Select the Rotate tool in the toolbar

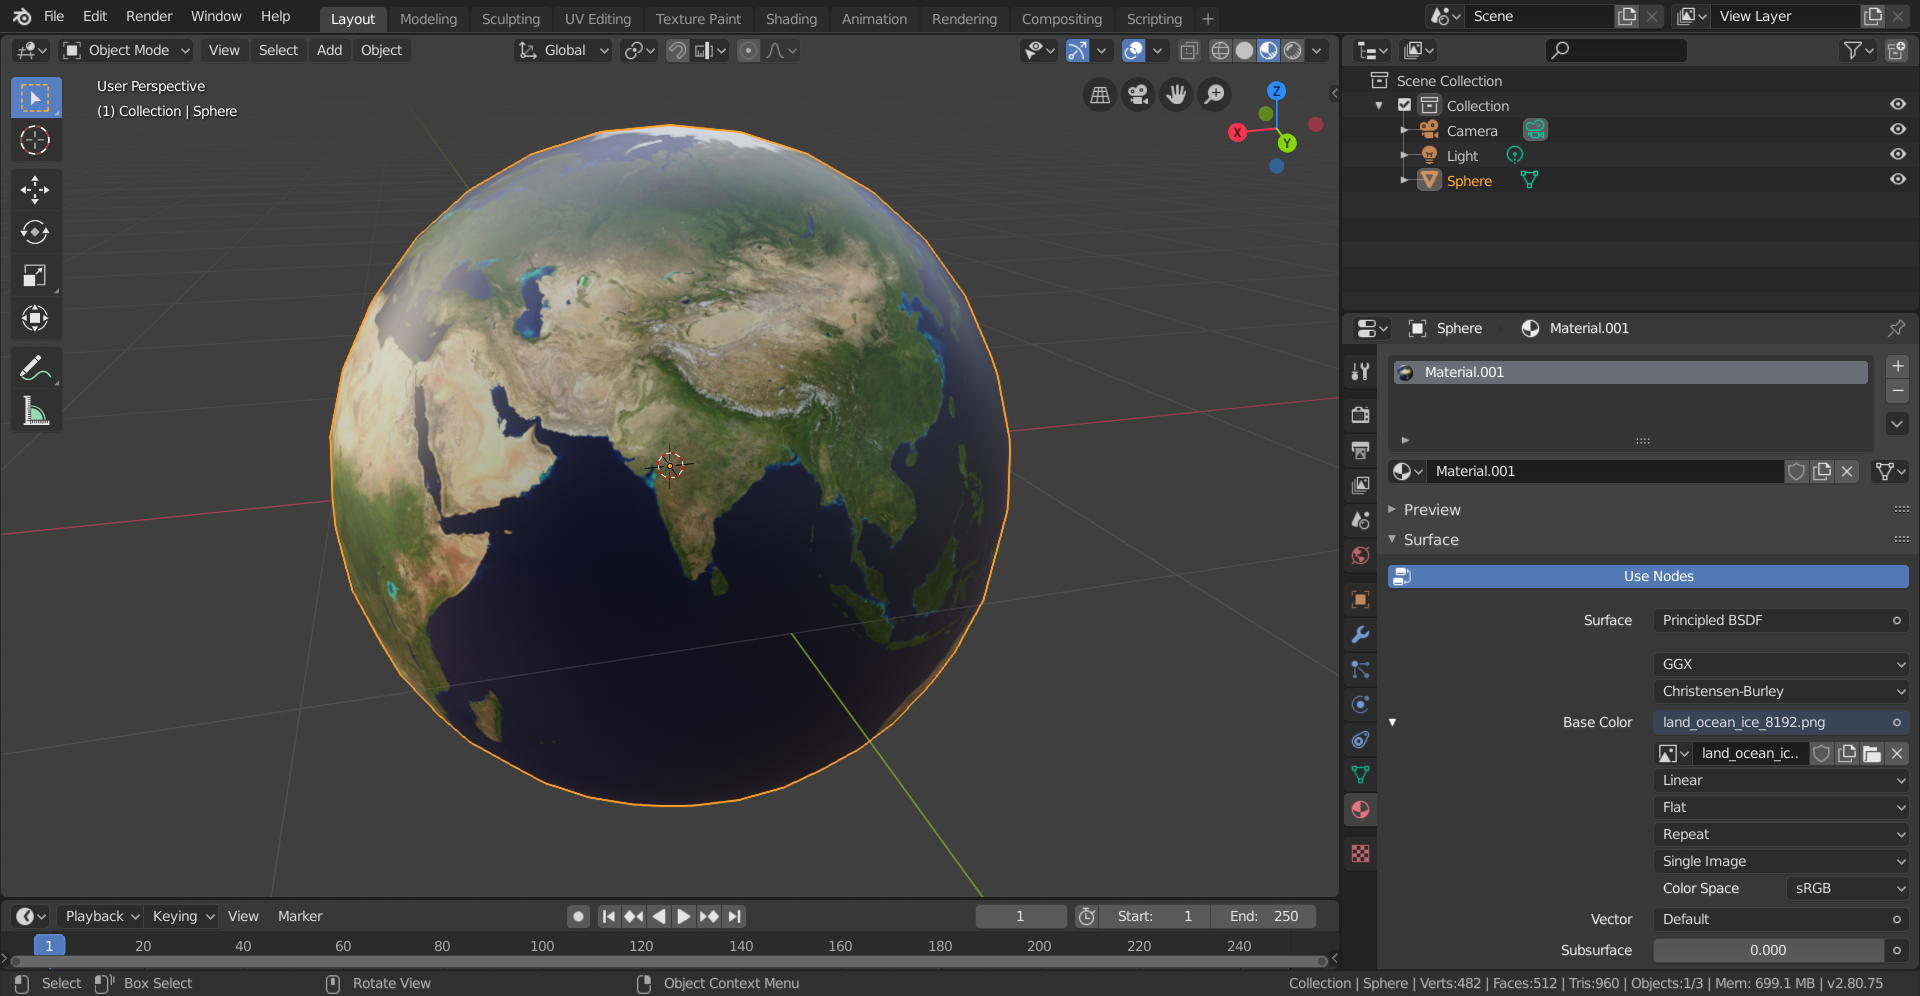tap(35, 232)
